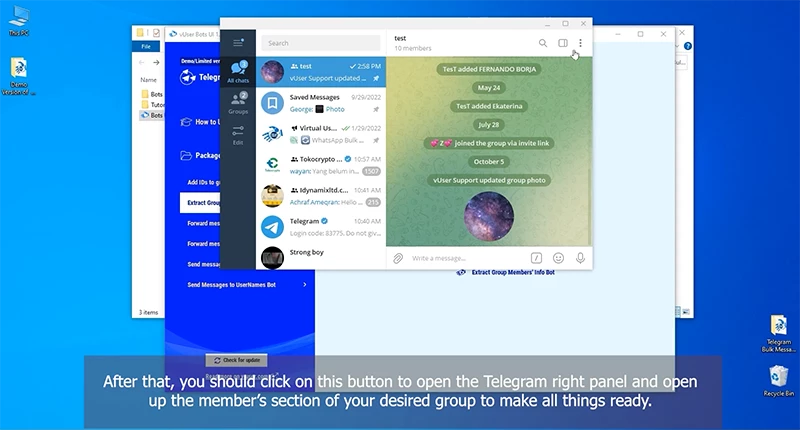Open the Bots folder in File Explorer
This screenshot has width=800, height=430.
pyautogui.click(x=152, y=94)
